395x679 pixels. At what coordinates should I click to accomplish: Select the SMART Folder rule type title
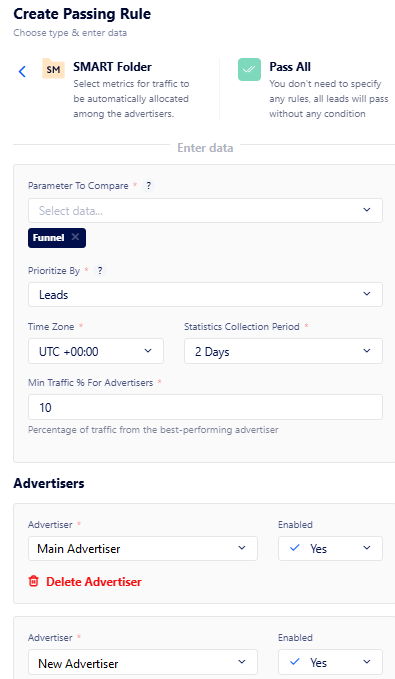[x=113, y=67]
